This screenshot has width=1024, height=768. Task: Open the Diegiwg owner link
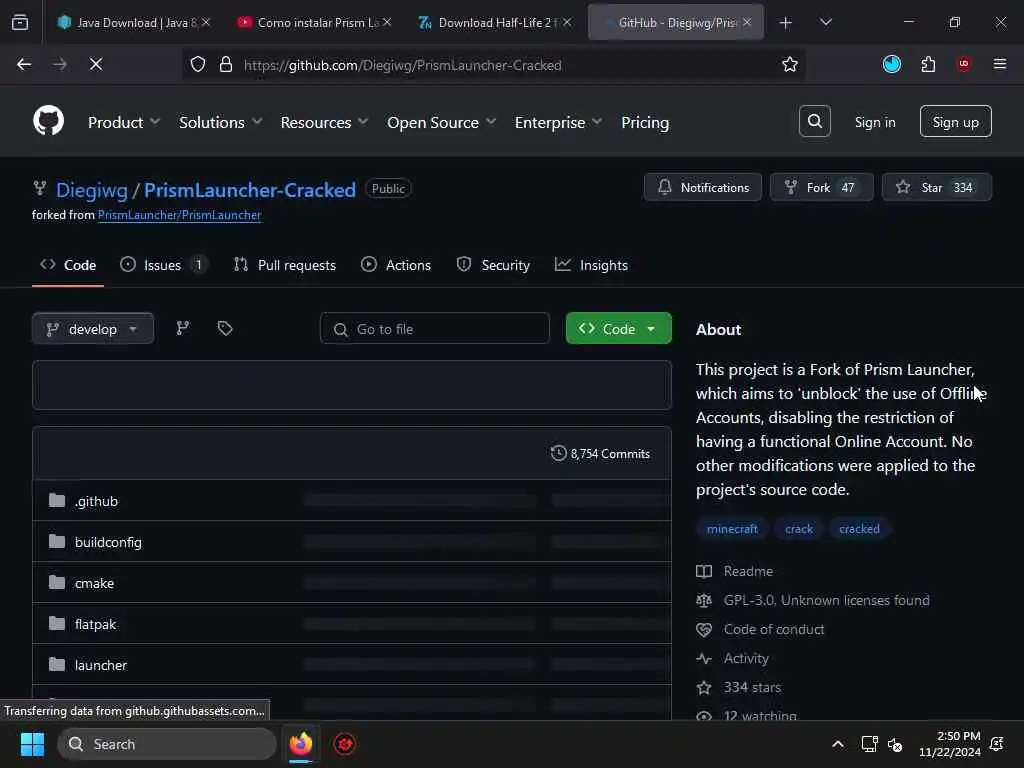(91, 189)
